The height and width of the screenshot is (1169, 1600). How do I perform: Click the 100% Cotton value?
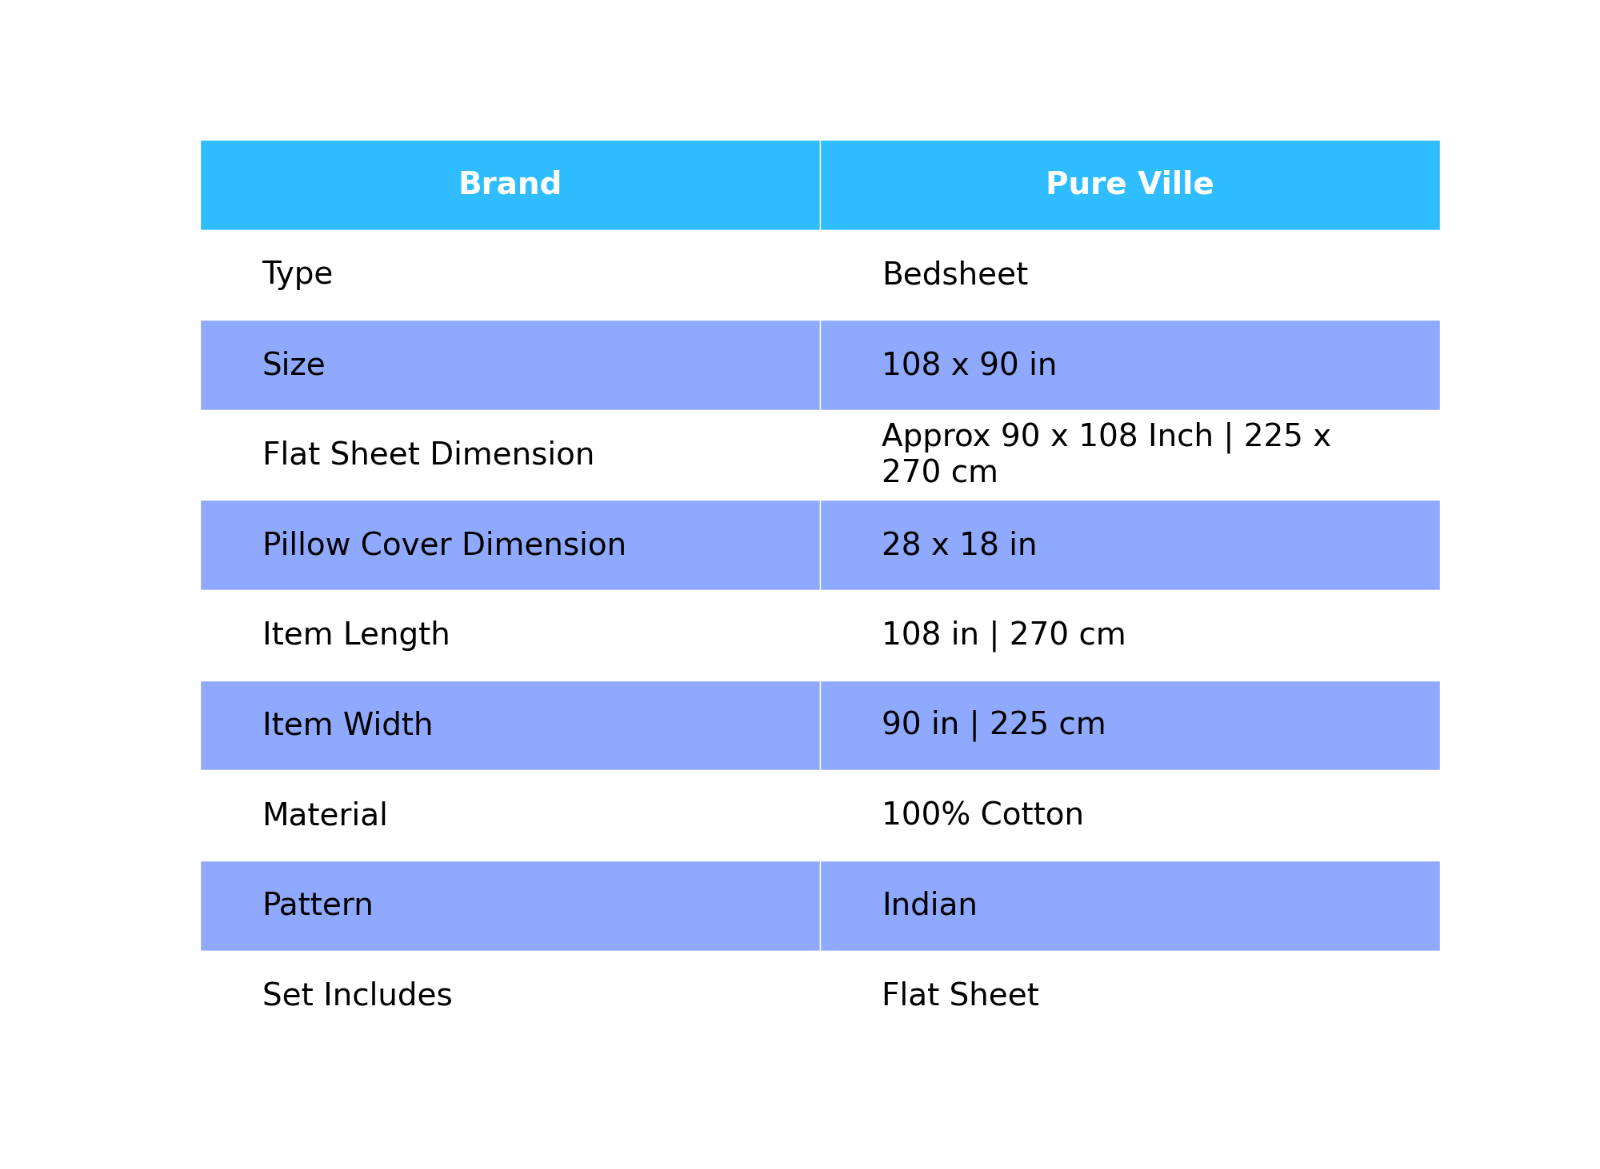pyautogui.click(x=982, y=815)
